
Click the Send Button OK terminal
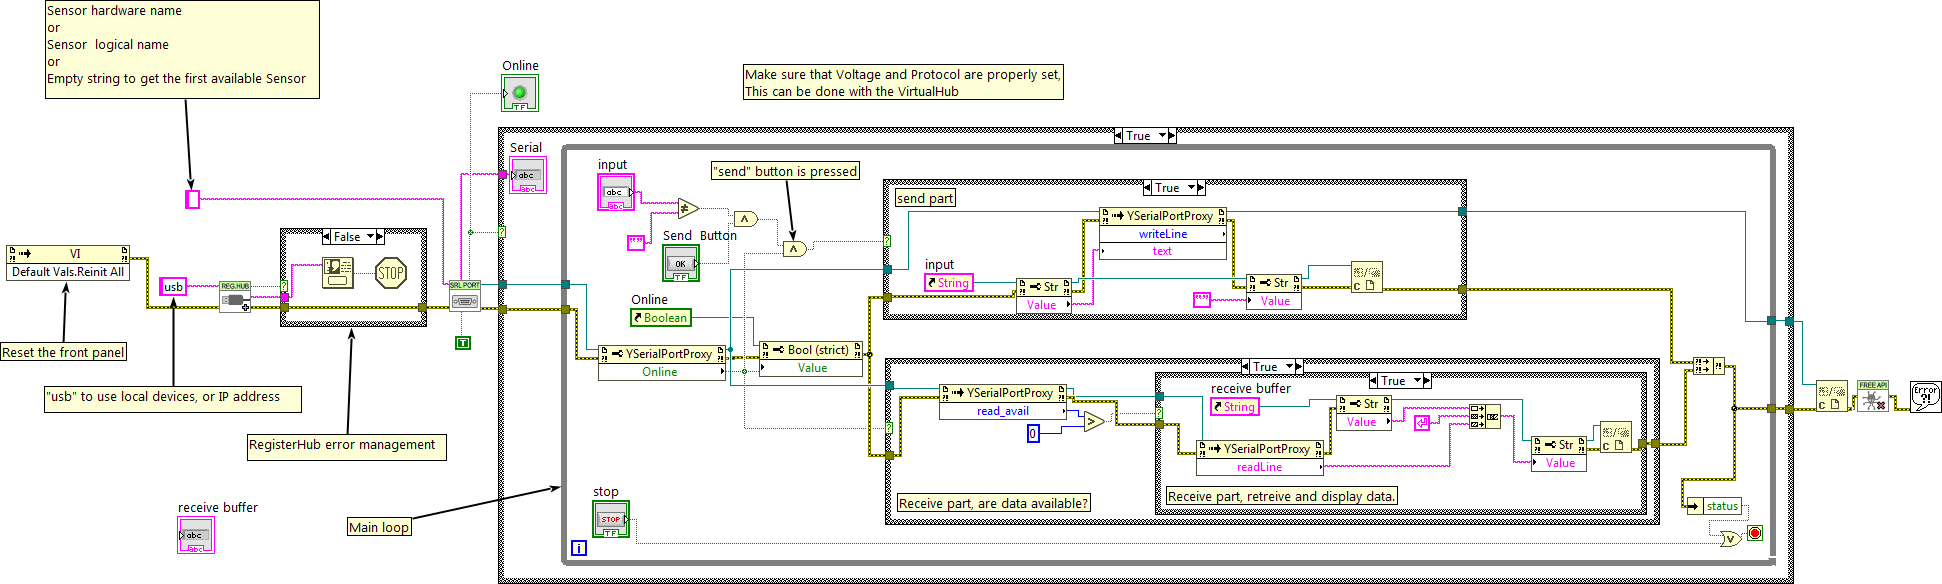(680, 264)
